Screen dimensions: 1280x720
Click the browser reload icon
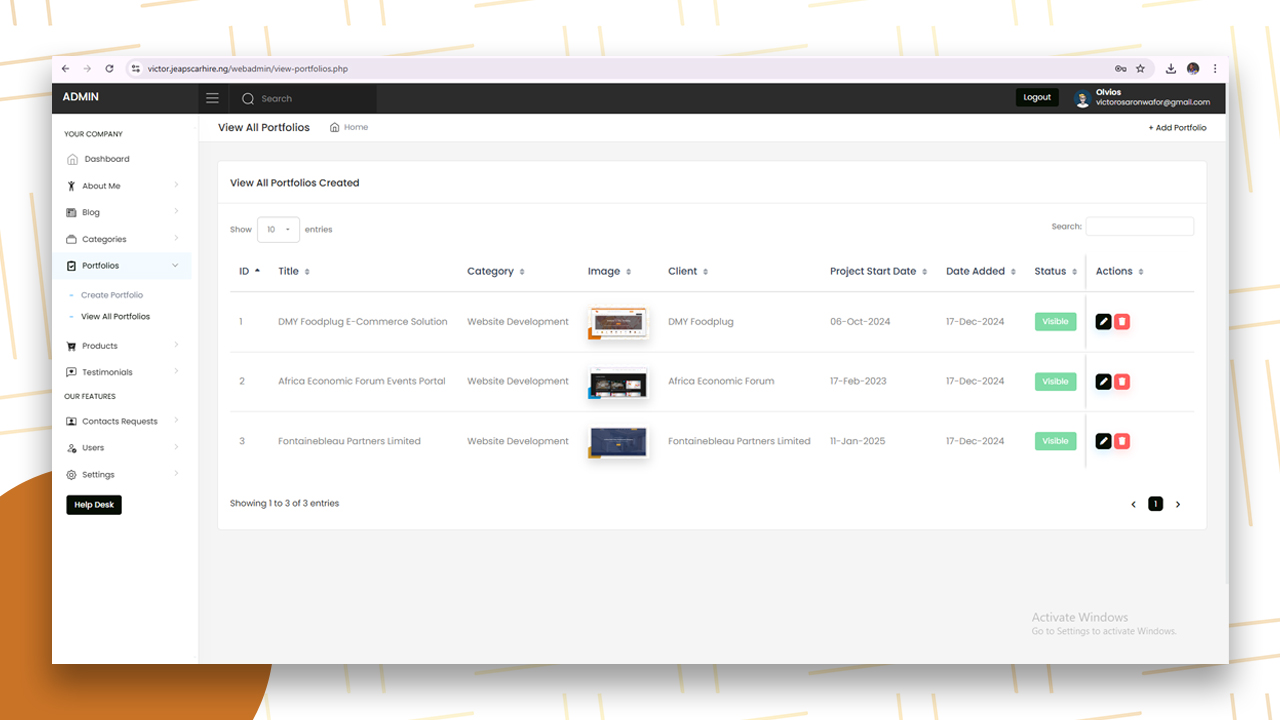coord(109,69)
